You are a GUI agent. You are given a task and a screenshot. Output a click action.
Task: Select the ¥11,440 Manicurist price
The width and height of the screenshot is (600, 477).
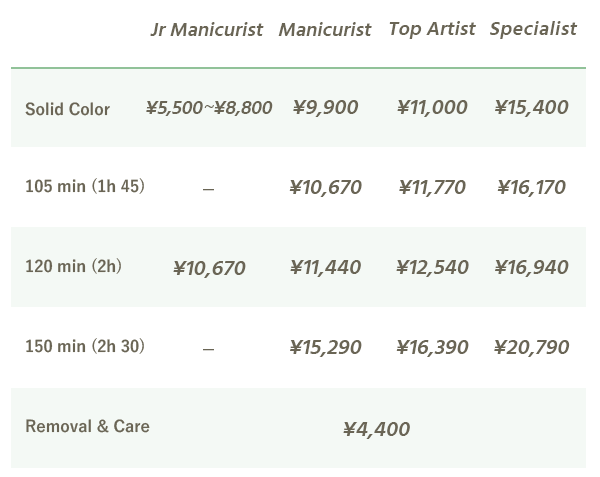[x=325, y=267]
